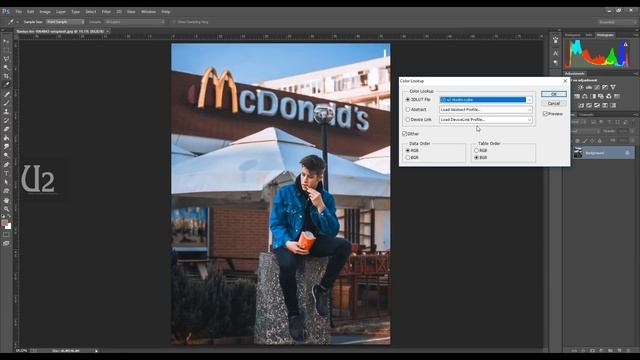
Task: Open Load Abstract Profile dropdown
Action: [486, 109]
